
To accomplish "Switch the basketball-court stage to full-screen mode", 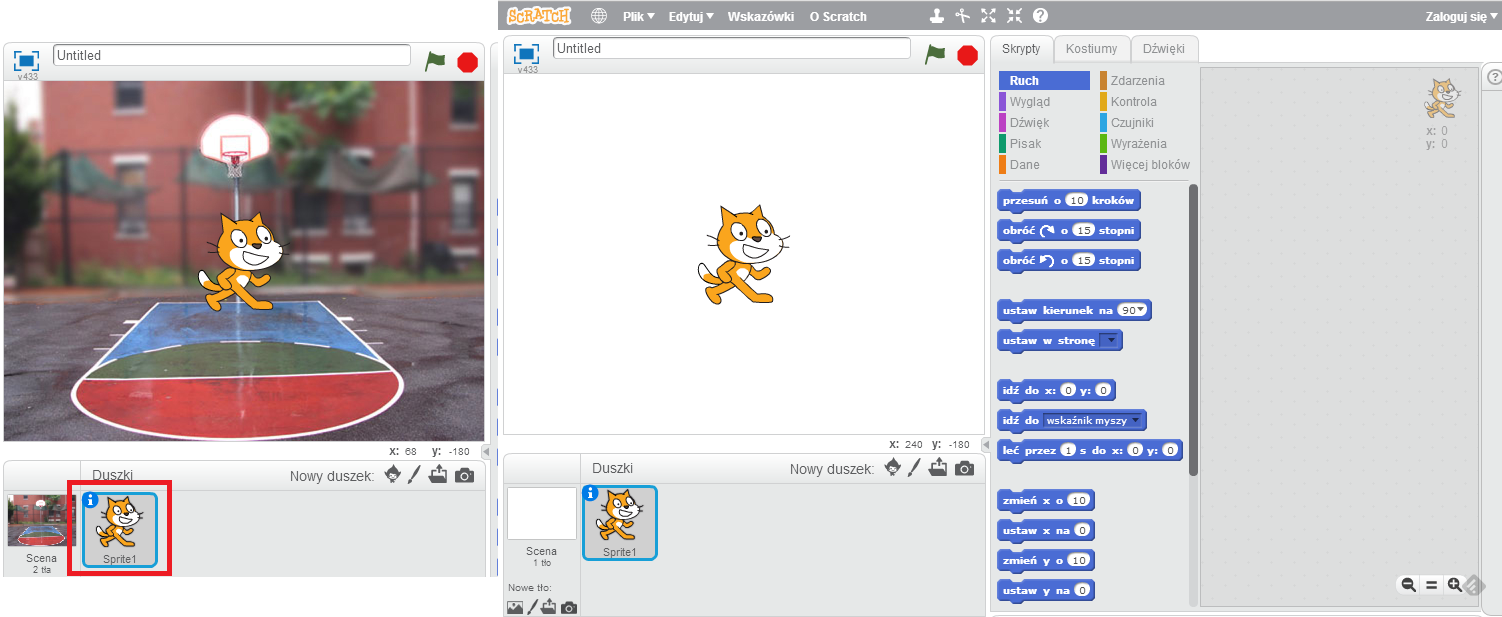I will (26, 60).
